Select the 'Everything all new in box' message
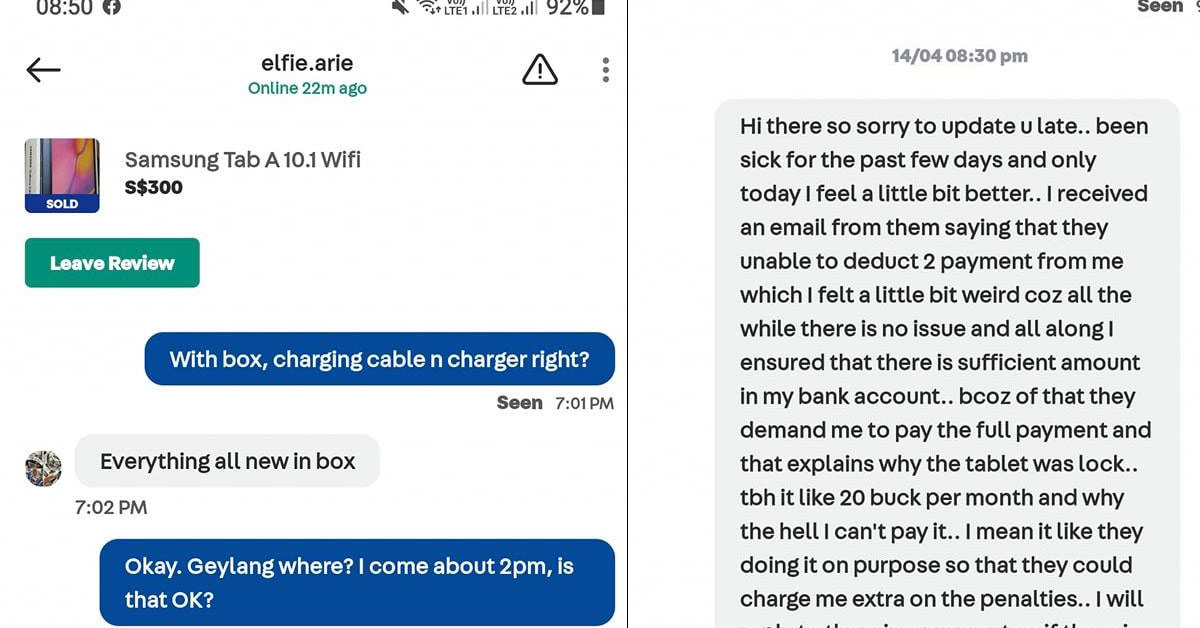Image resolution: width=1200 pixels, height=628 pixels. point(227,461)
